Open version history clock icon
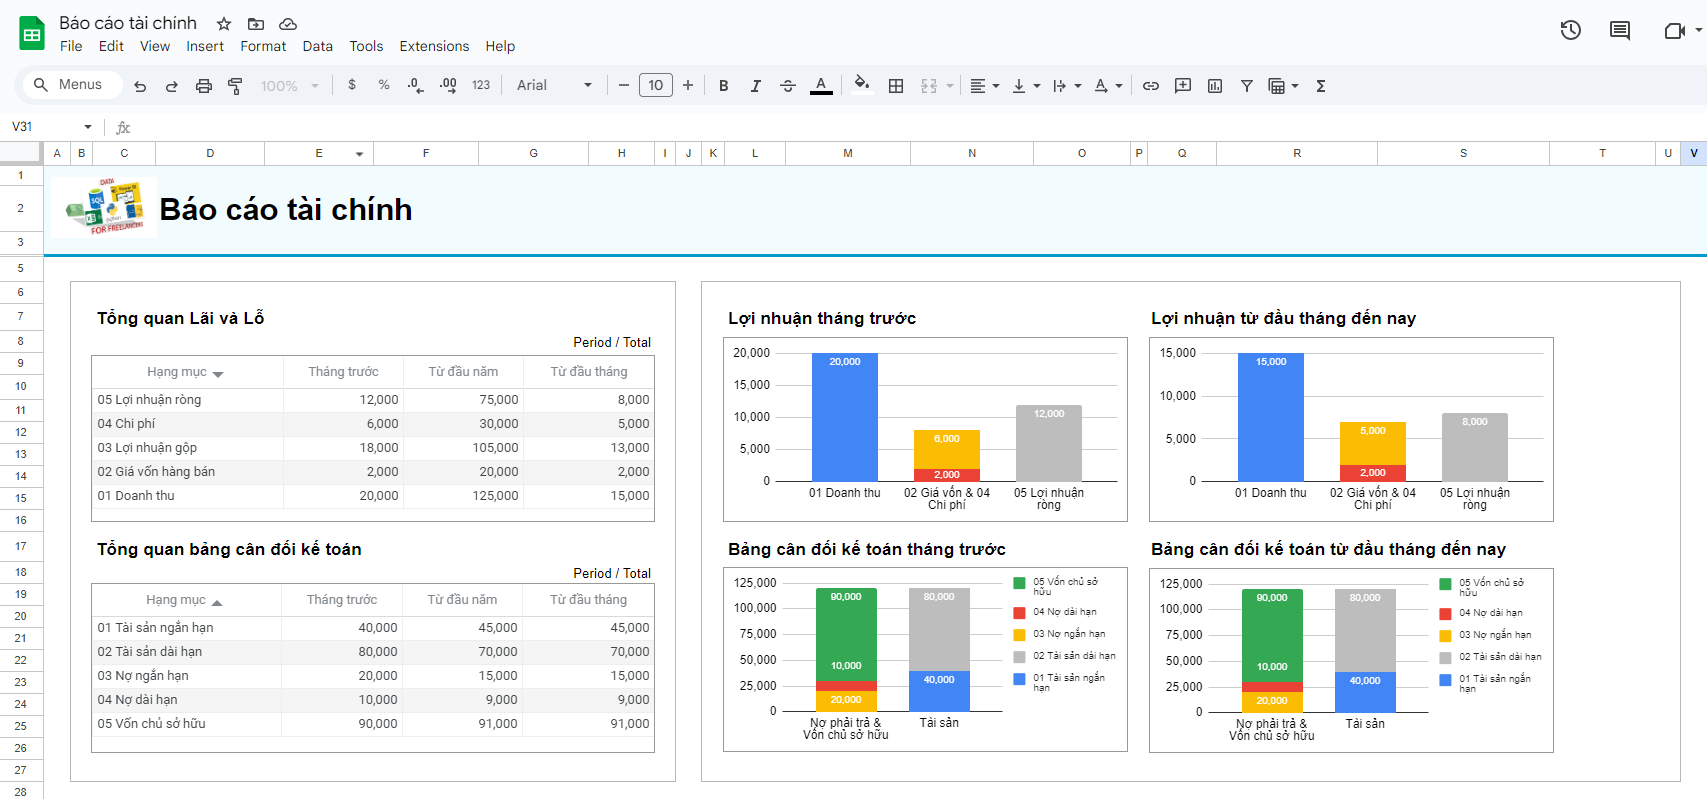The image size is (1707, 799). 1570,30
